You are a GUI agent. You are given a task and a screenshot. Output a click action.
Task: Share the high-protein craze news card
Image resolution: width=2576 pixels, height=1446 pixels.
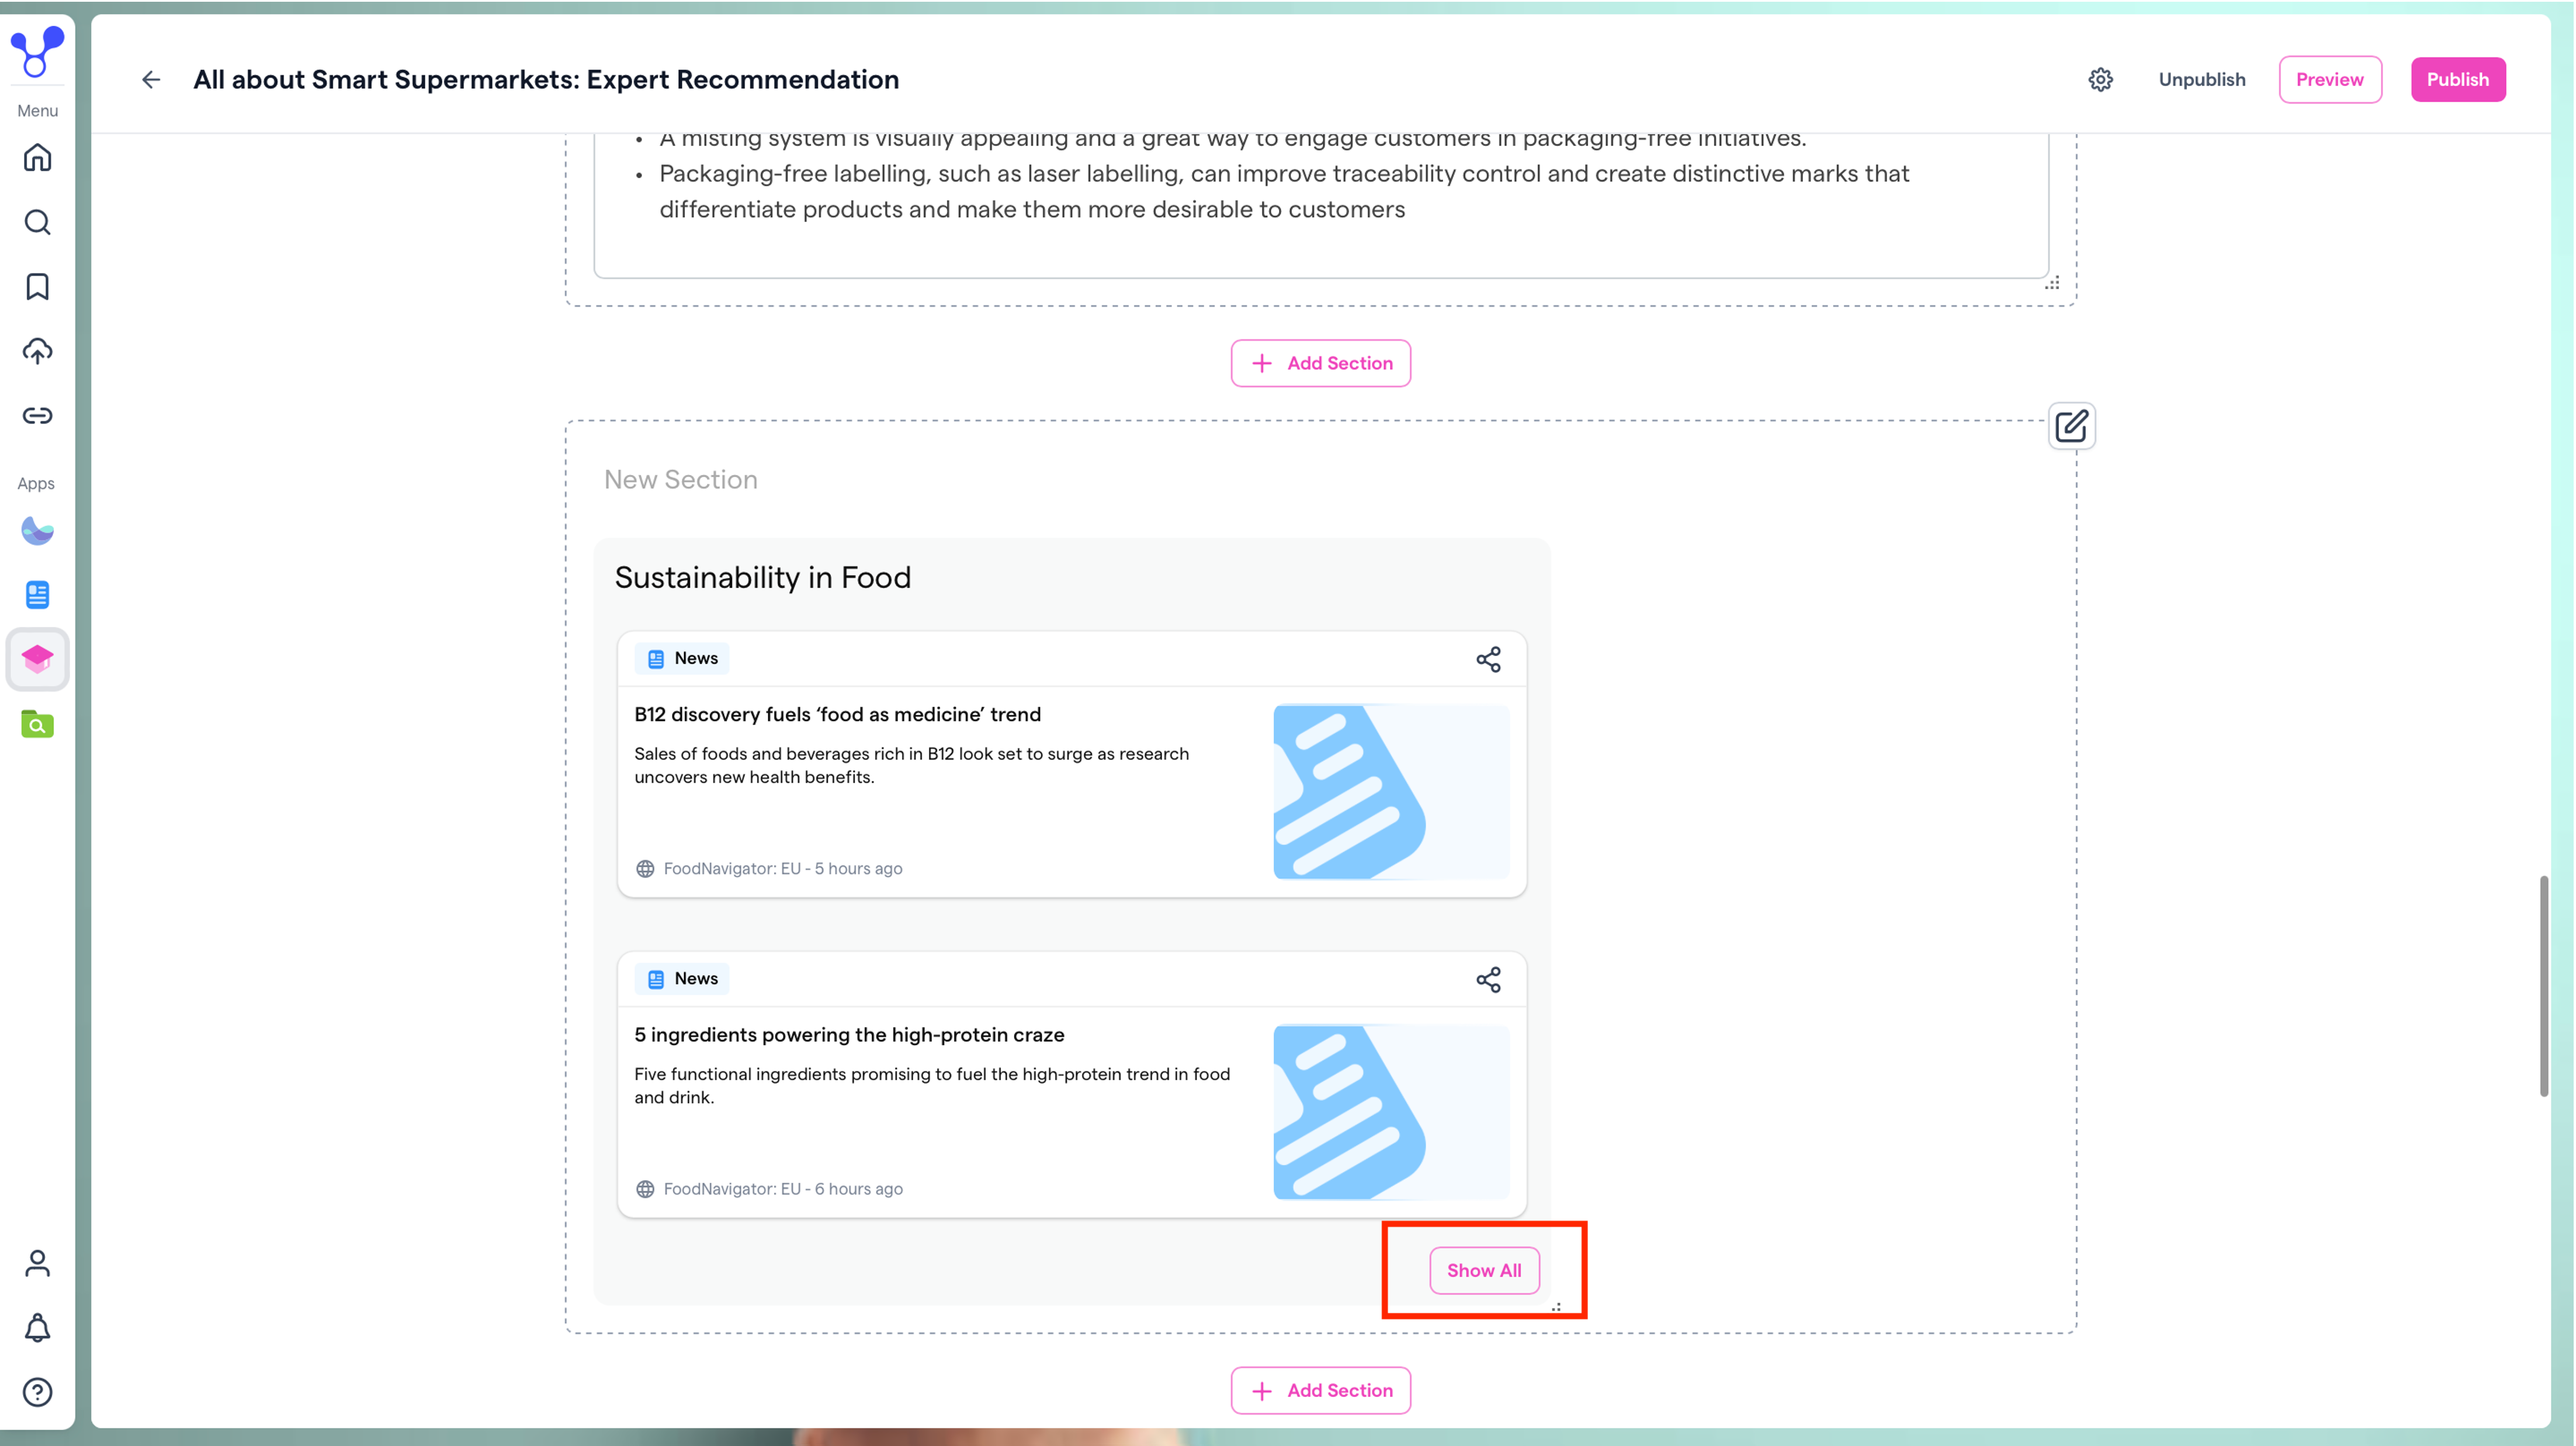pyautogui.click(x=1488, y=979)
